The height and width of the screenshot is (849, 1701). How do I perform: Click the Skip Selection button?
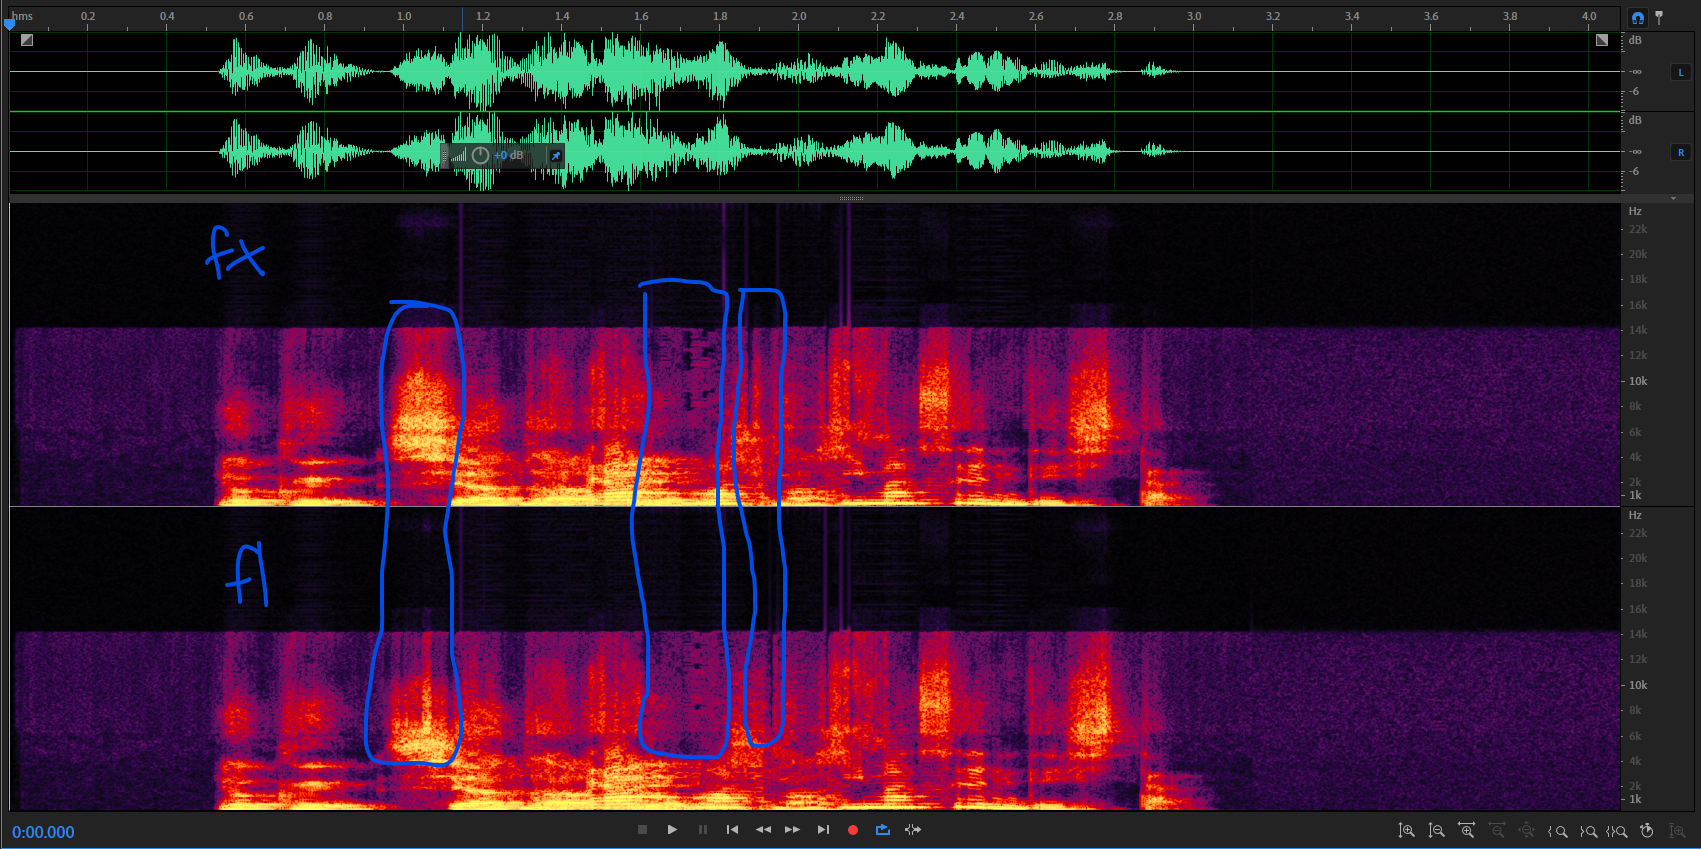tap(912, 830)
